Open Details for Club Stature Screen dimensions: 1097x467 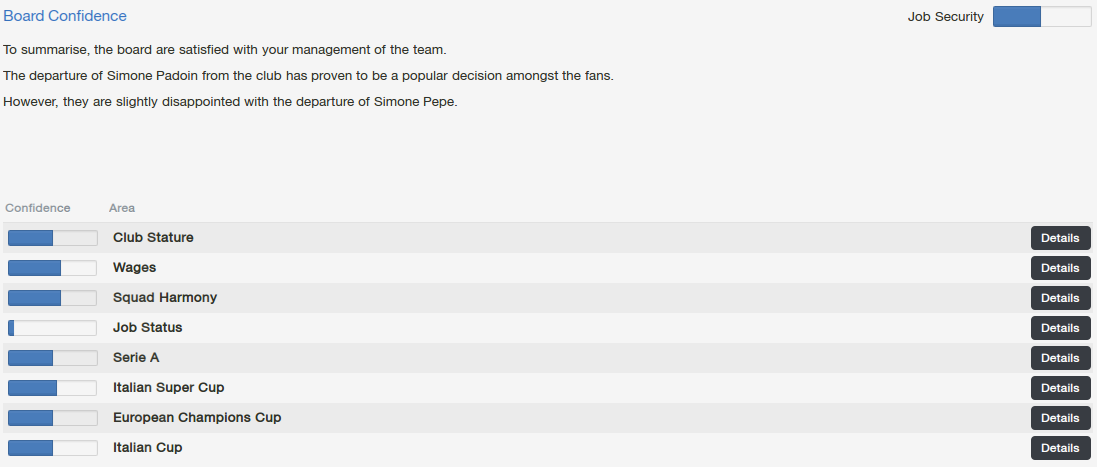[x=1060, y=238]
